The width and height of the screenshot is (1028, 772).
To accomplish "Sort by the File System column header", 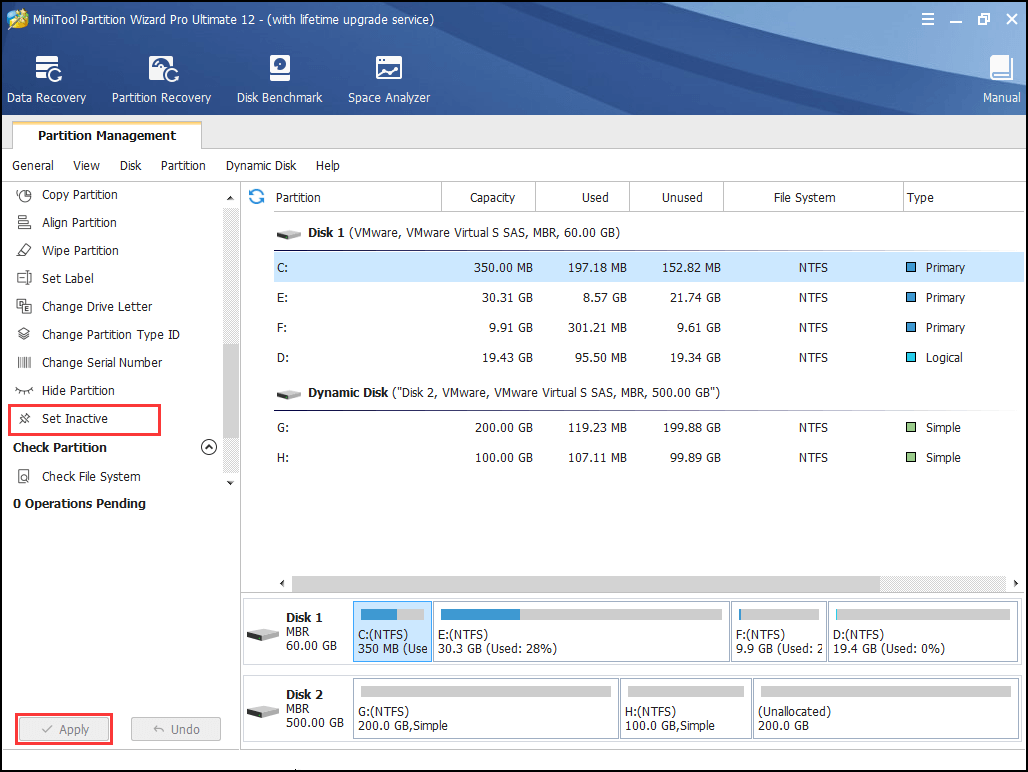I will pyautogui.click(x=813, y=197).
